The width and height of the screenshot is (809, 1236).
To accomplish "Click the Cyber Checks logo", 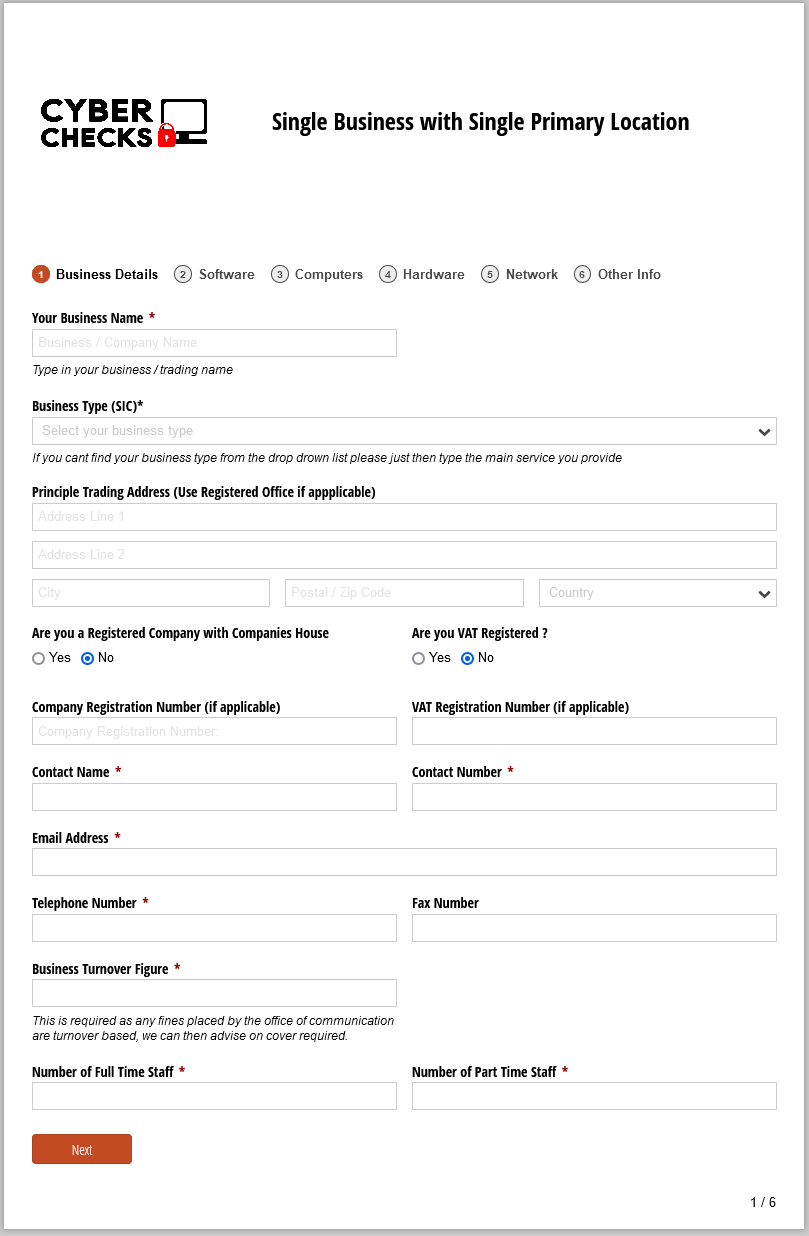I will [x=124, y=123].
